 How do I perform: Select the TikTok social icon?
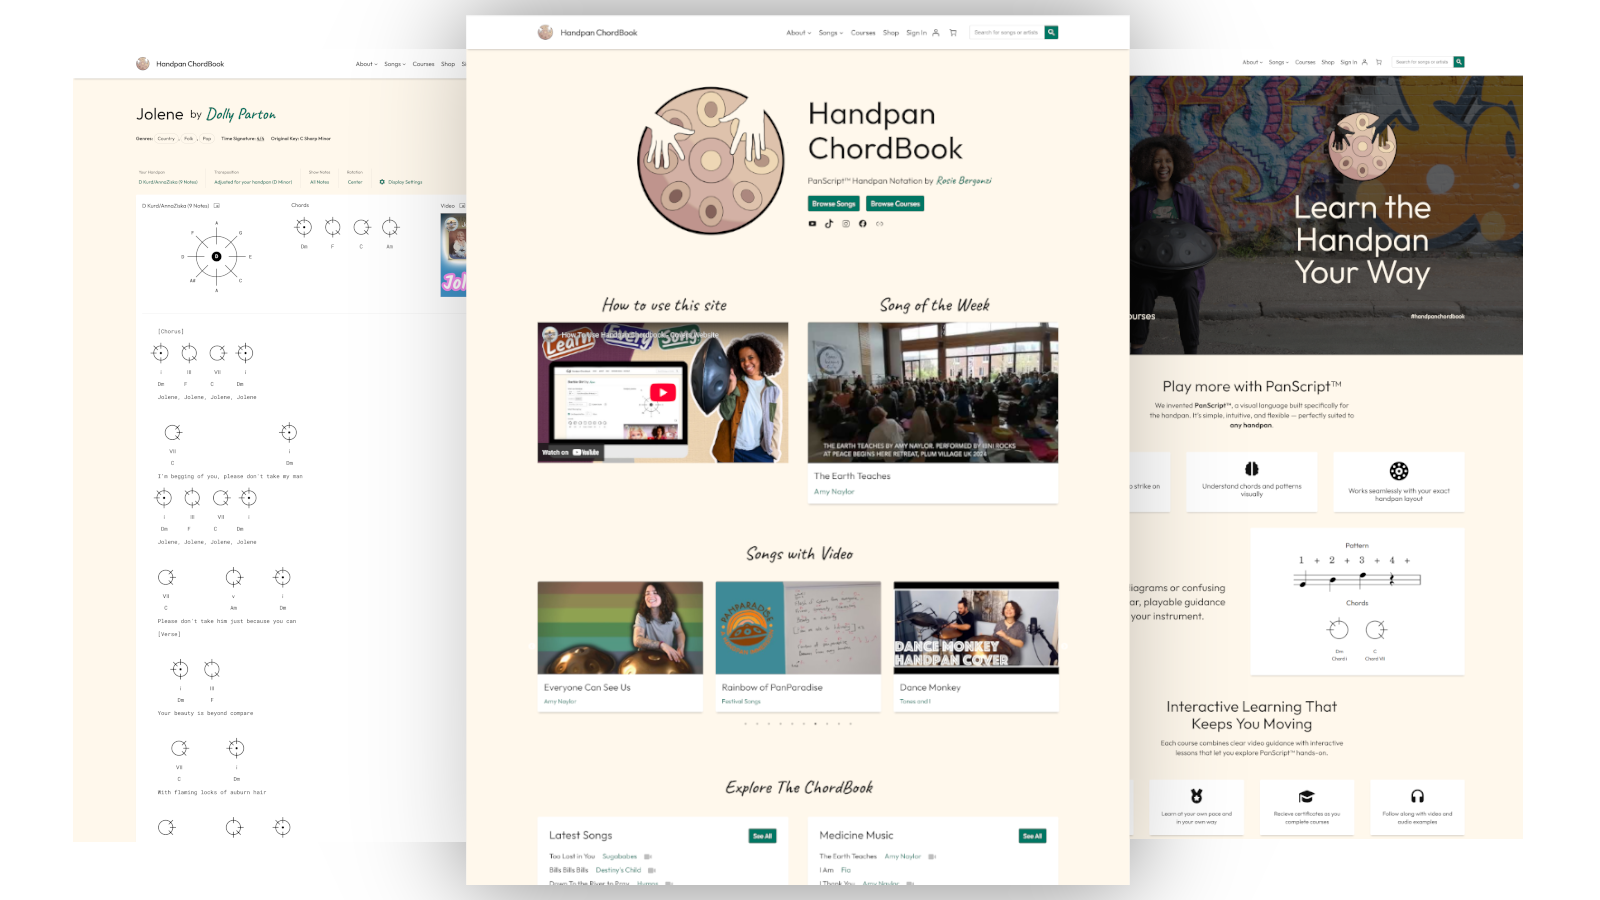click(x=829, y=224)
